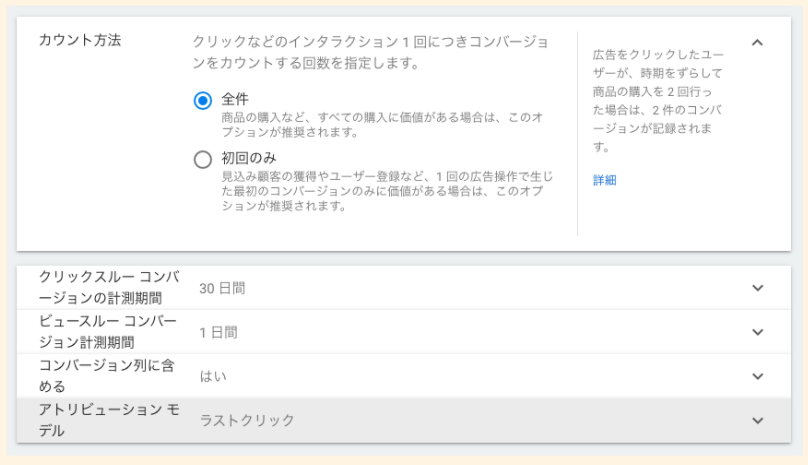
Task: Click the 1 日間 value
Action: click(218, 332)
